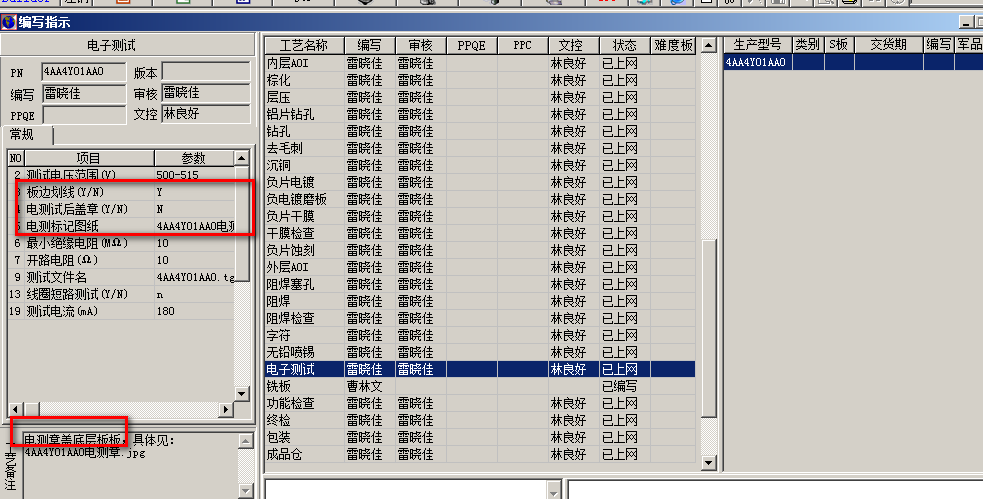Click the notes box's up scroll arrow
The image size is (983, 499).
(246, 441)
